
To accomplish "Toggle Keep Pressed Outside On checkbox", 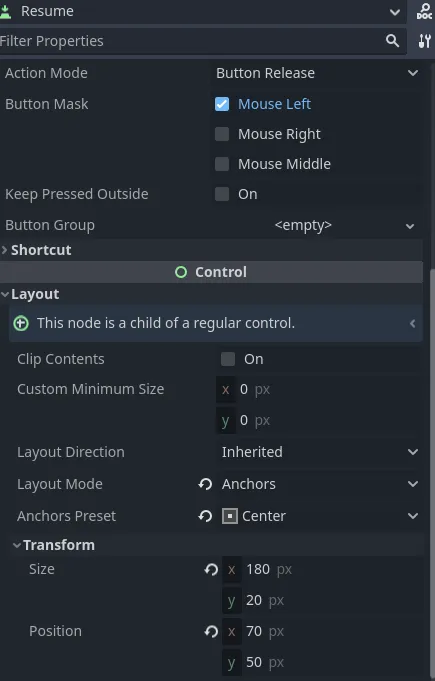I will click(222, 194).
